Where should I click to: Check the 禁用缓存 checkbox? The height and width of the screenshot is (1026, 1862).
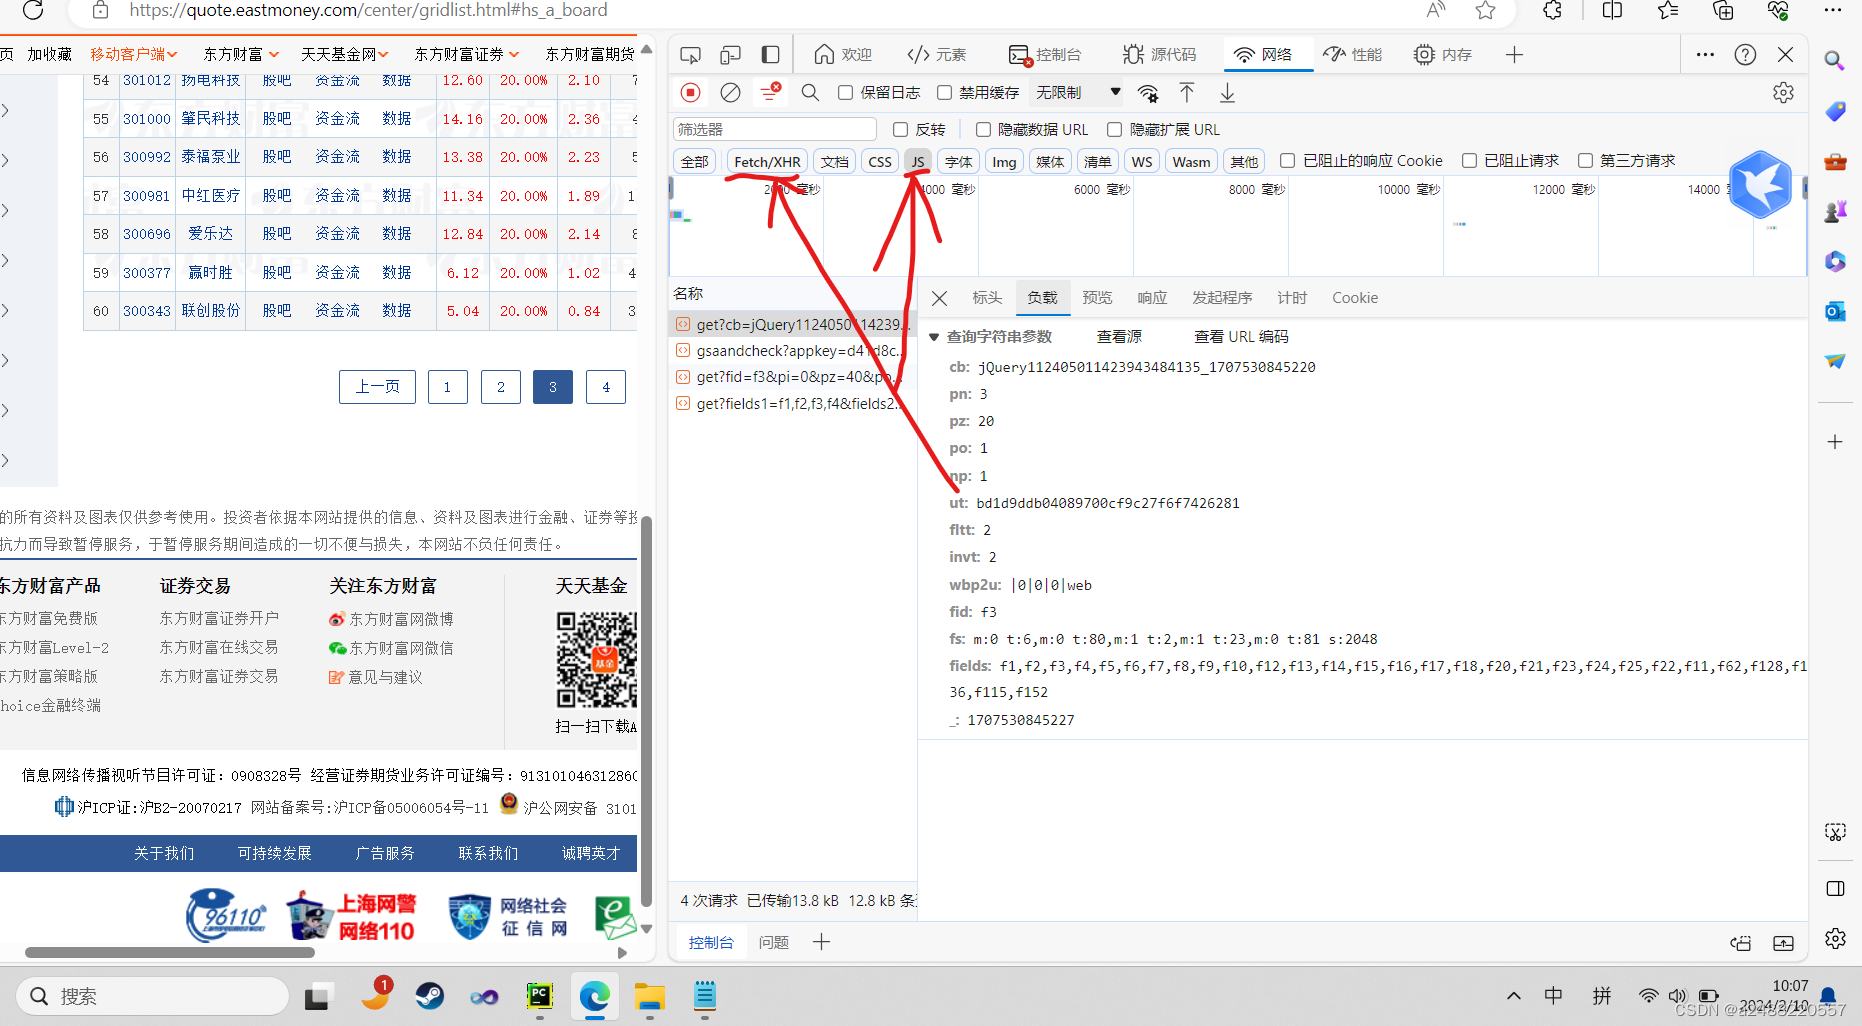click(x=944, y=93)
